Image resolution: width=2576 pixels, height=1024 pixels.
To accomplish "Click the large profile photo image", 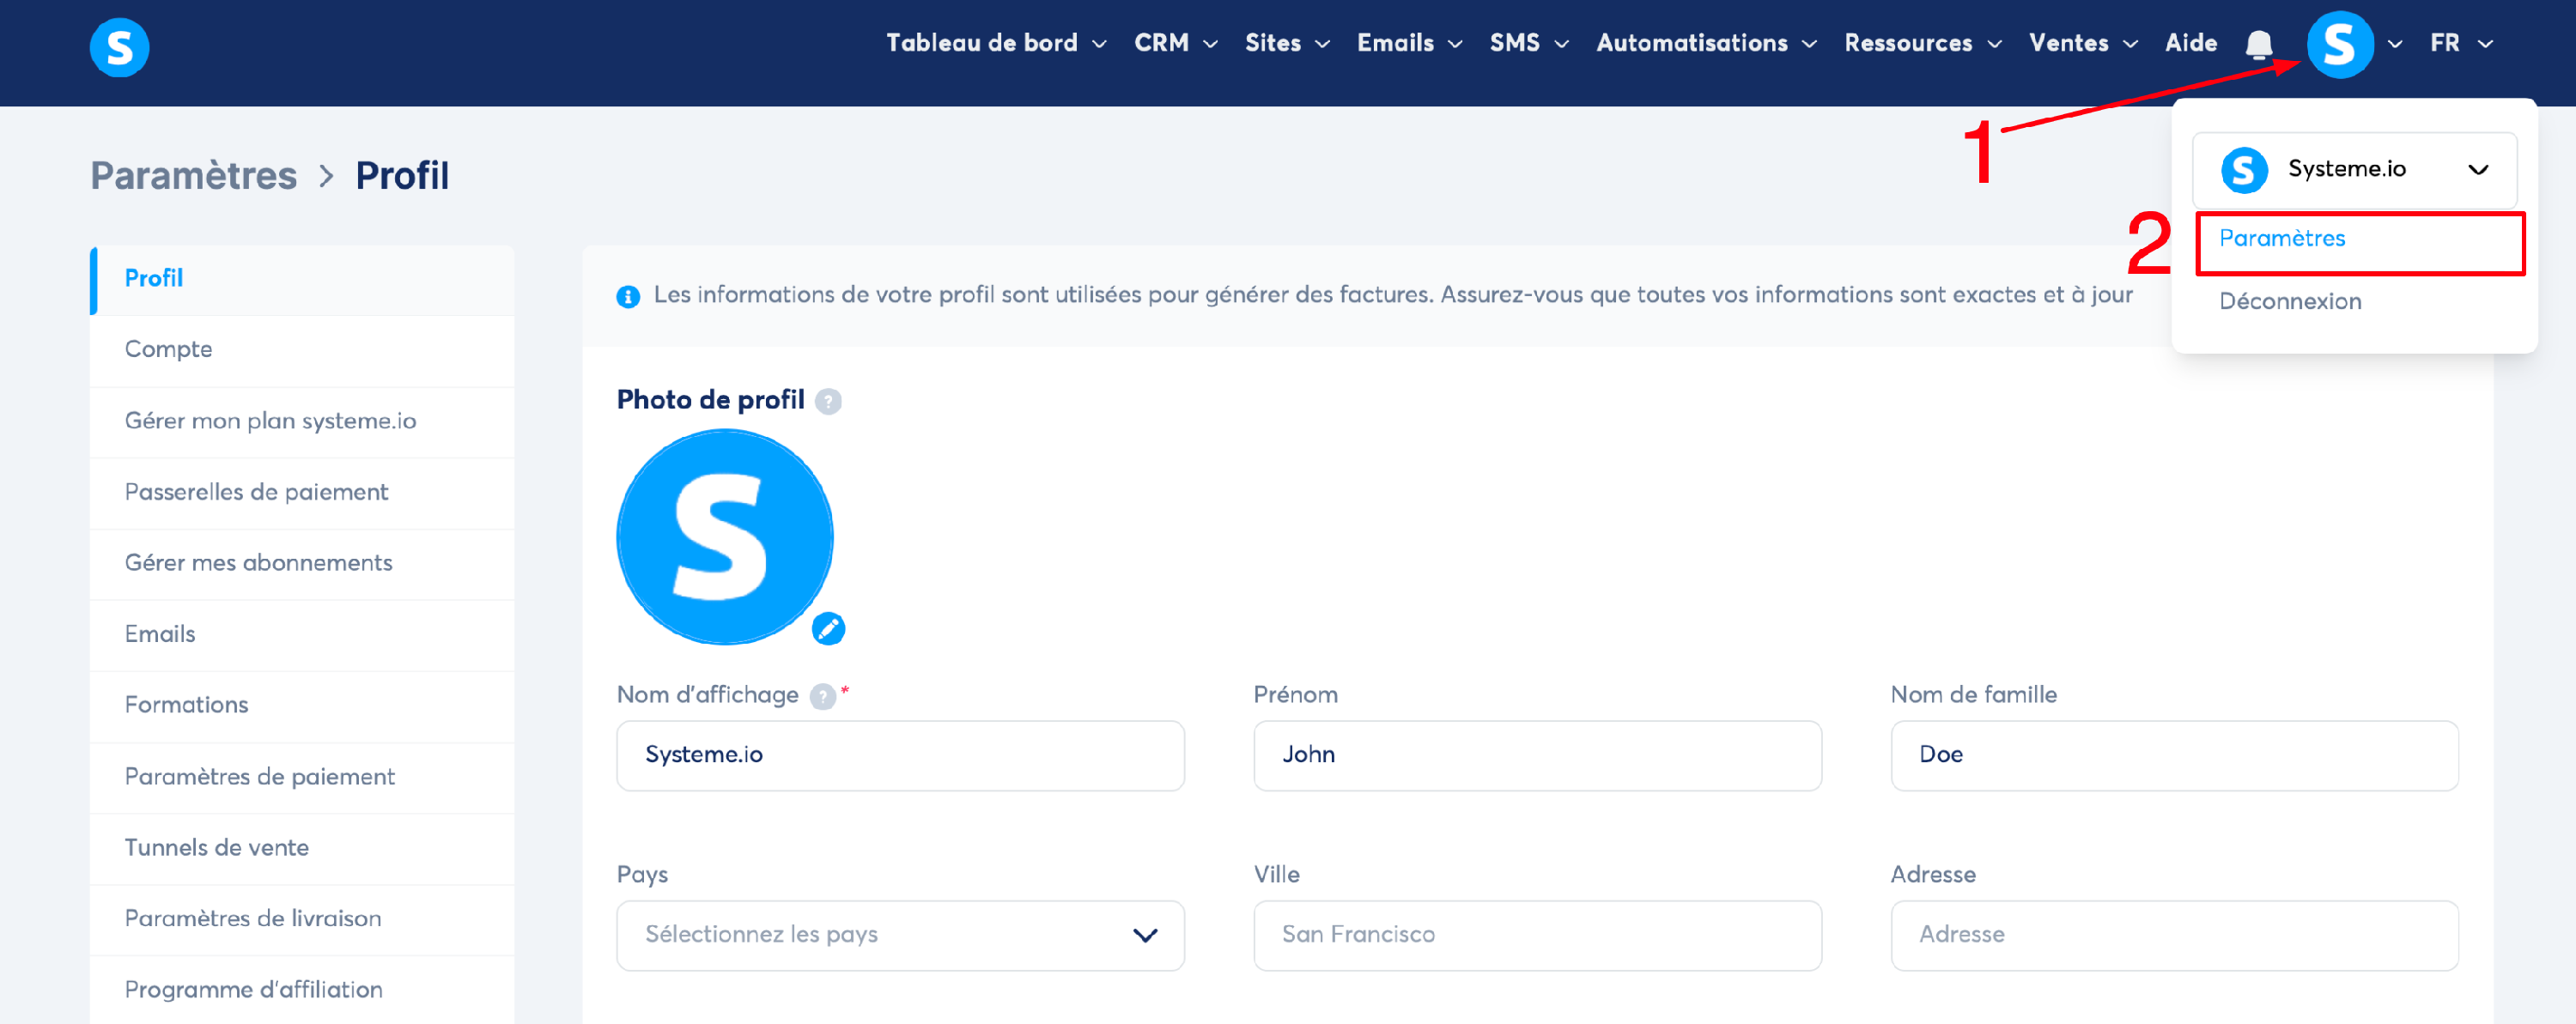I will [x=724, y=537].
